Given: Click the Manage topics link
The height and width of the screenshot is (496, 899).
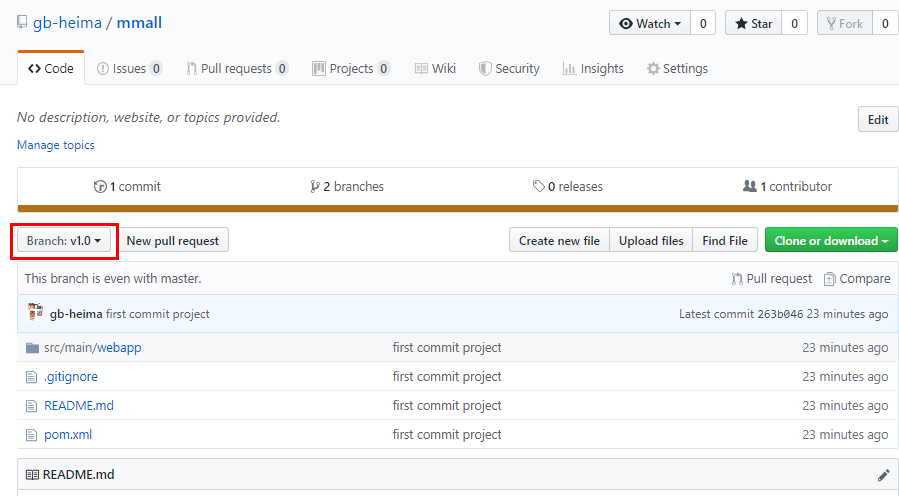Looking at the screenshot, I should tap(56, 145).
